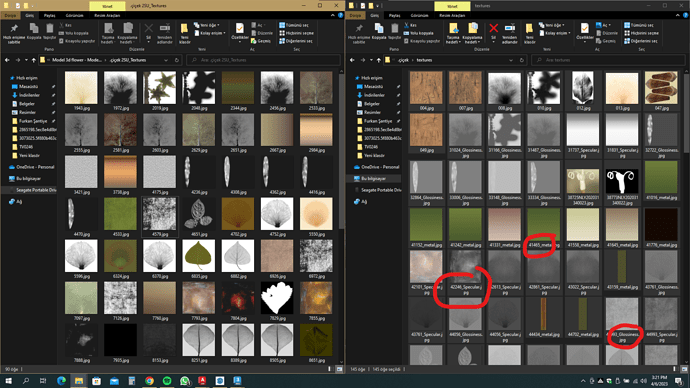Select thumbnail 004.jpg in right window
Viewport: 690px width, 388px height.
pos(426,91)
